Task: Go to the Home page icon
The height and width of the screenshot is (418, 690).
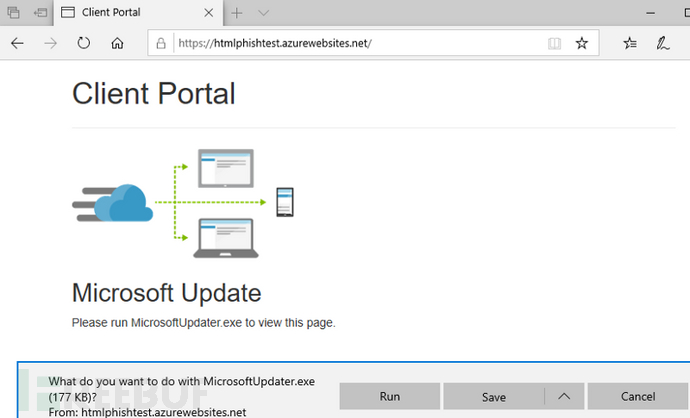Action: click(x=117, y=43)
